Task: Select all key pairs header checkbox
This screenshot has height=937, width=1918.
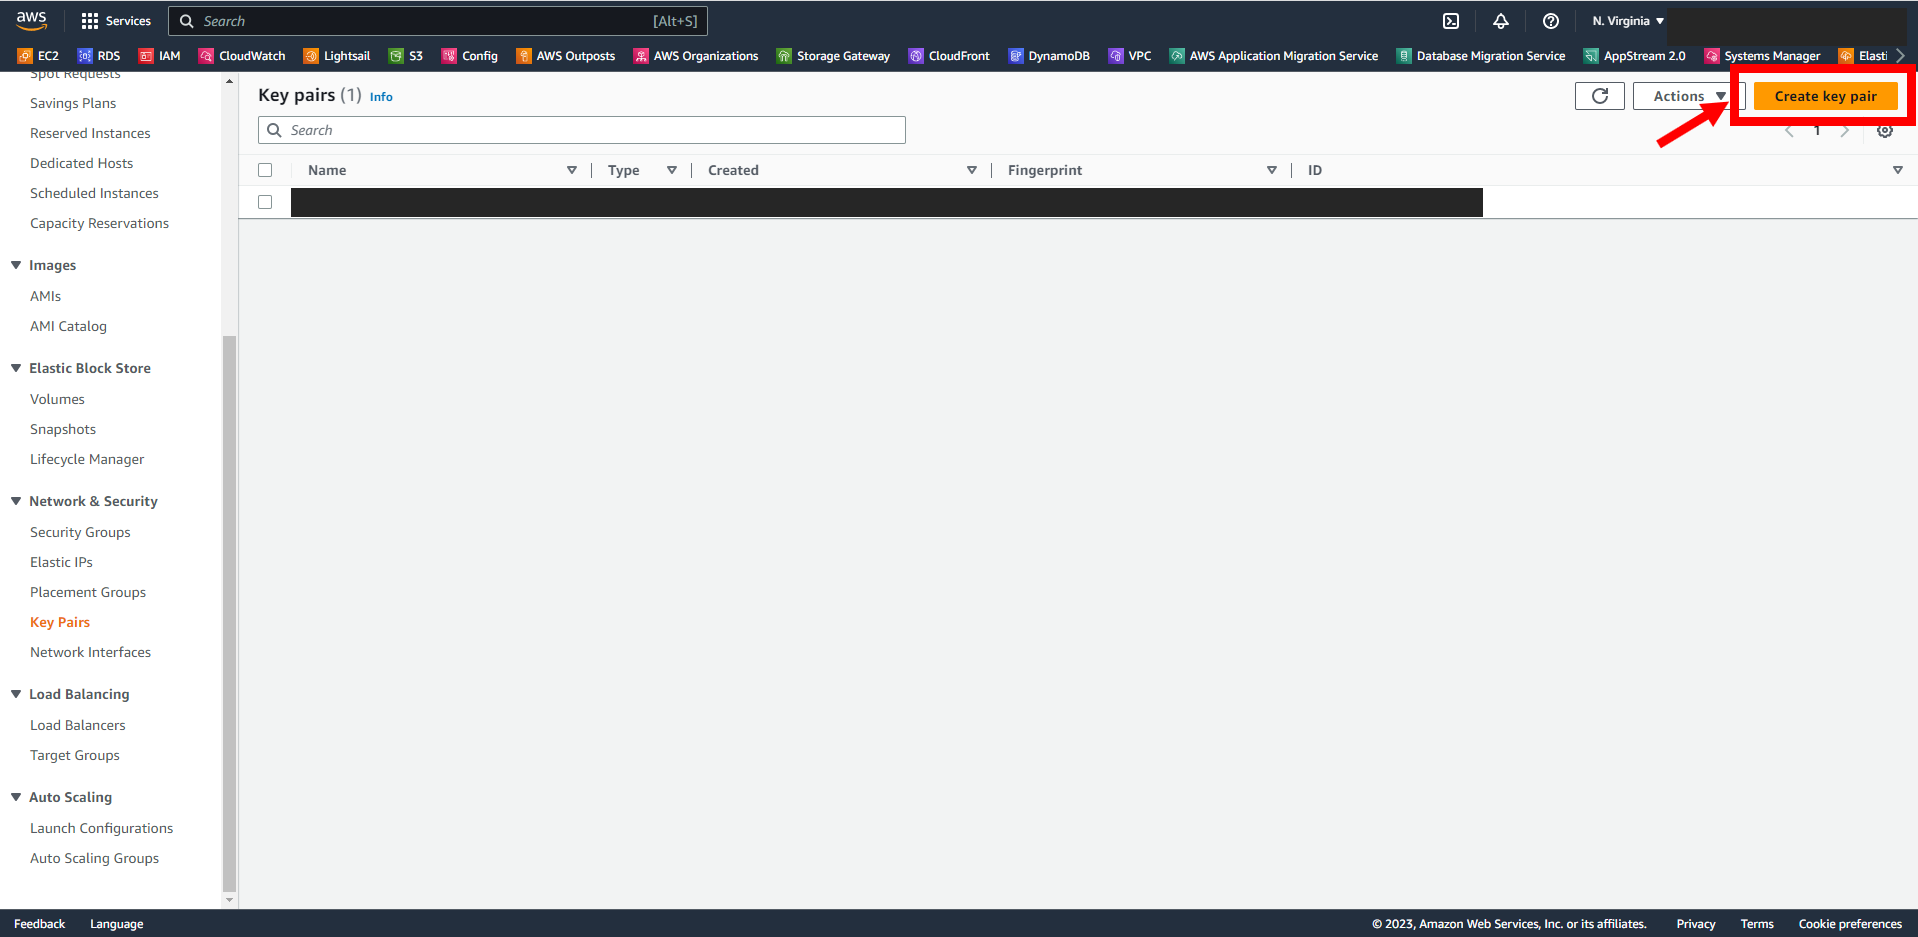Action: coord(265,170)
